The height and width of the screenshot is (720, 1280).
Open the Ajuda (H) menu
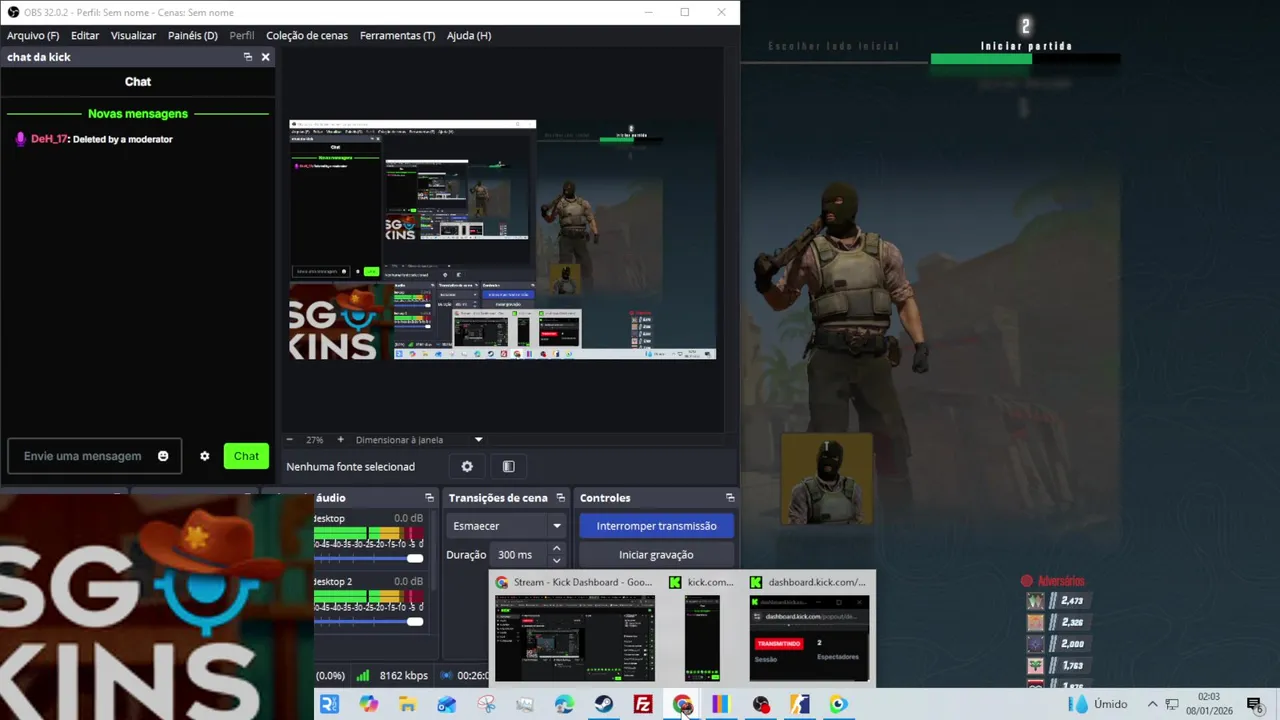click(469, 35)
